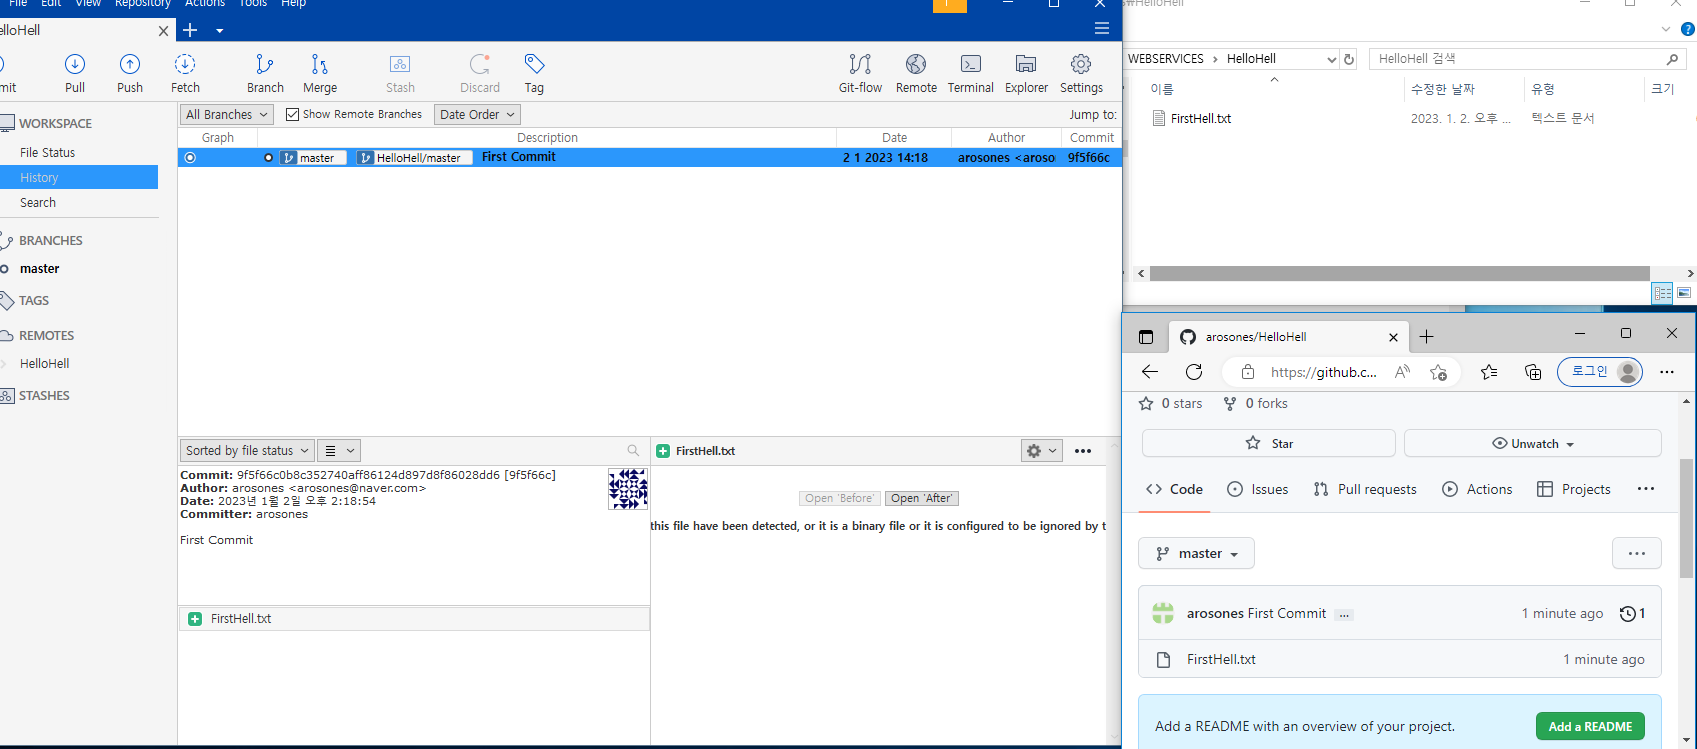Open the GitHub Actions tab

click(1477, 489)
